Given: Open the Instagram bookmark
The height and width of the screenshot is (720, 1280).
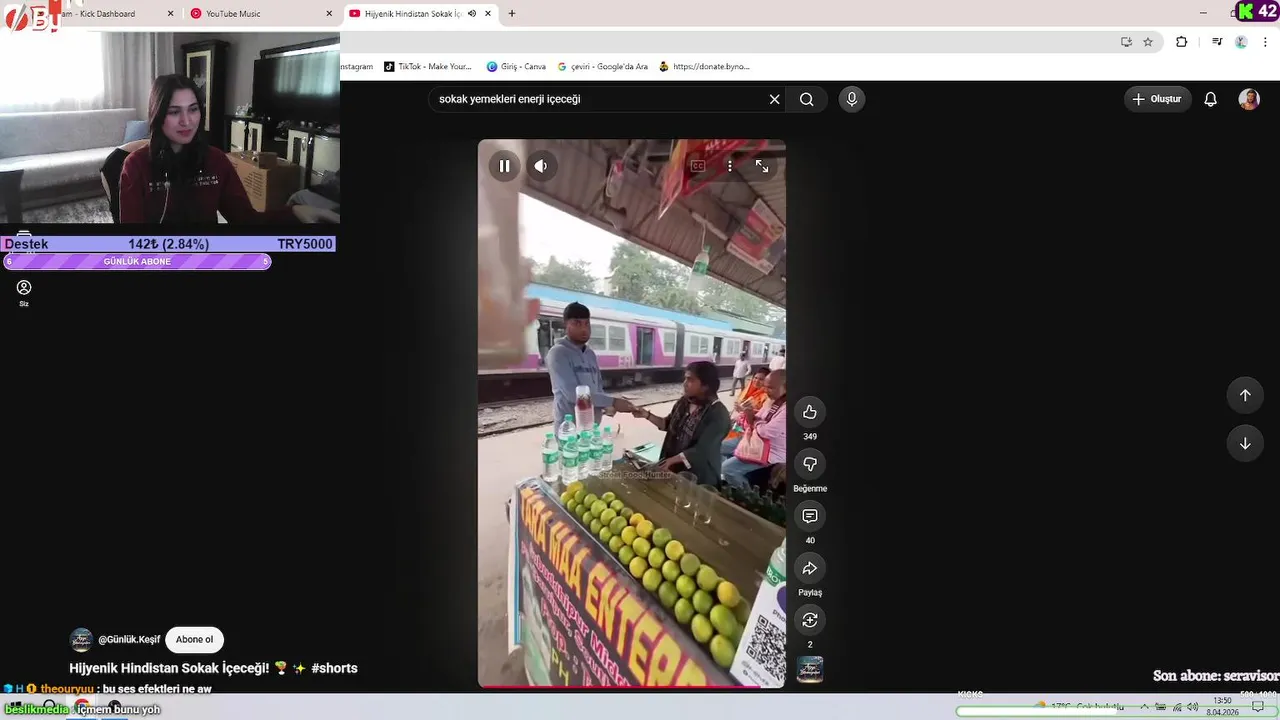Looking at the screenshot, I should coord(356,67).
